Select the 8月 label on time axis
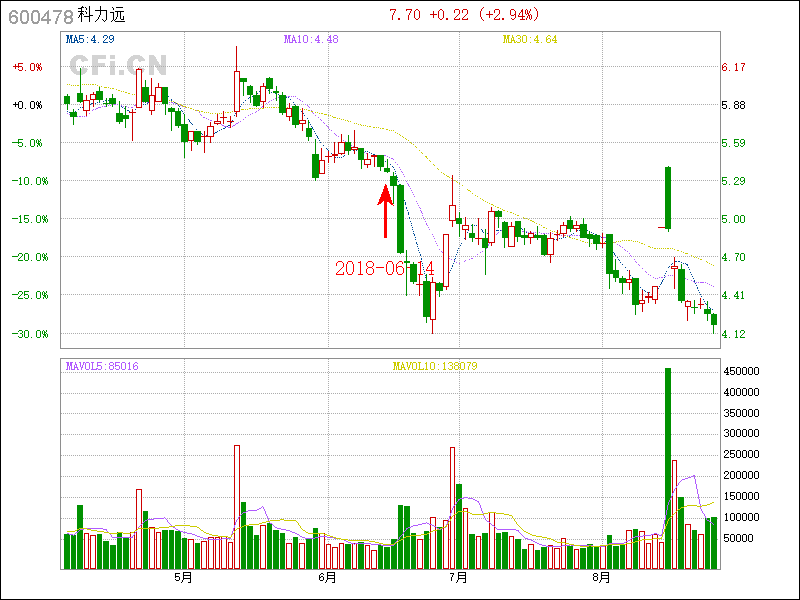This screenshot has width=800, height=600. click(x=602, y=577)
